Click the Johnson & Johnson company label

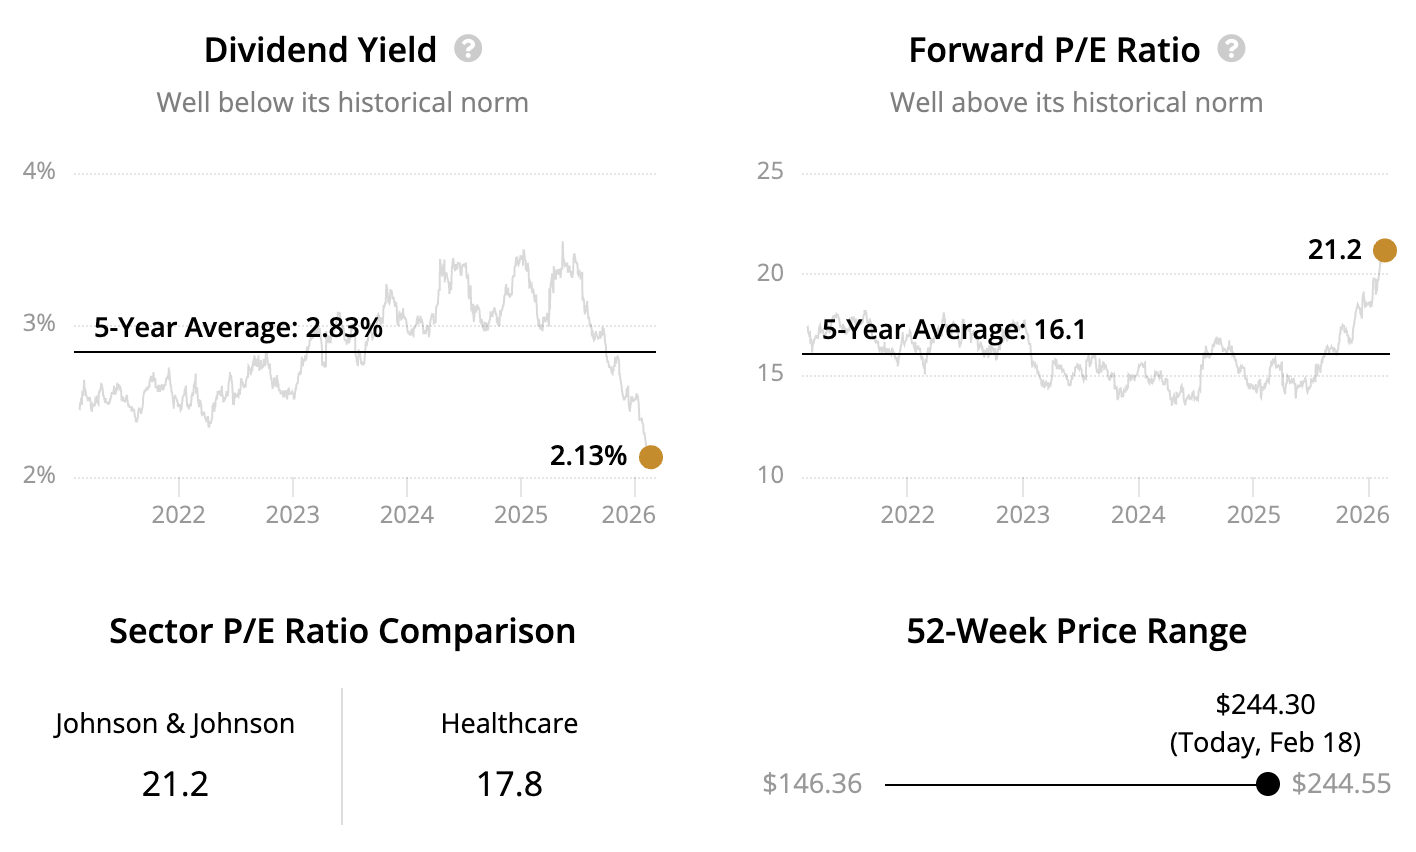tap(175, 723)
